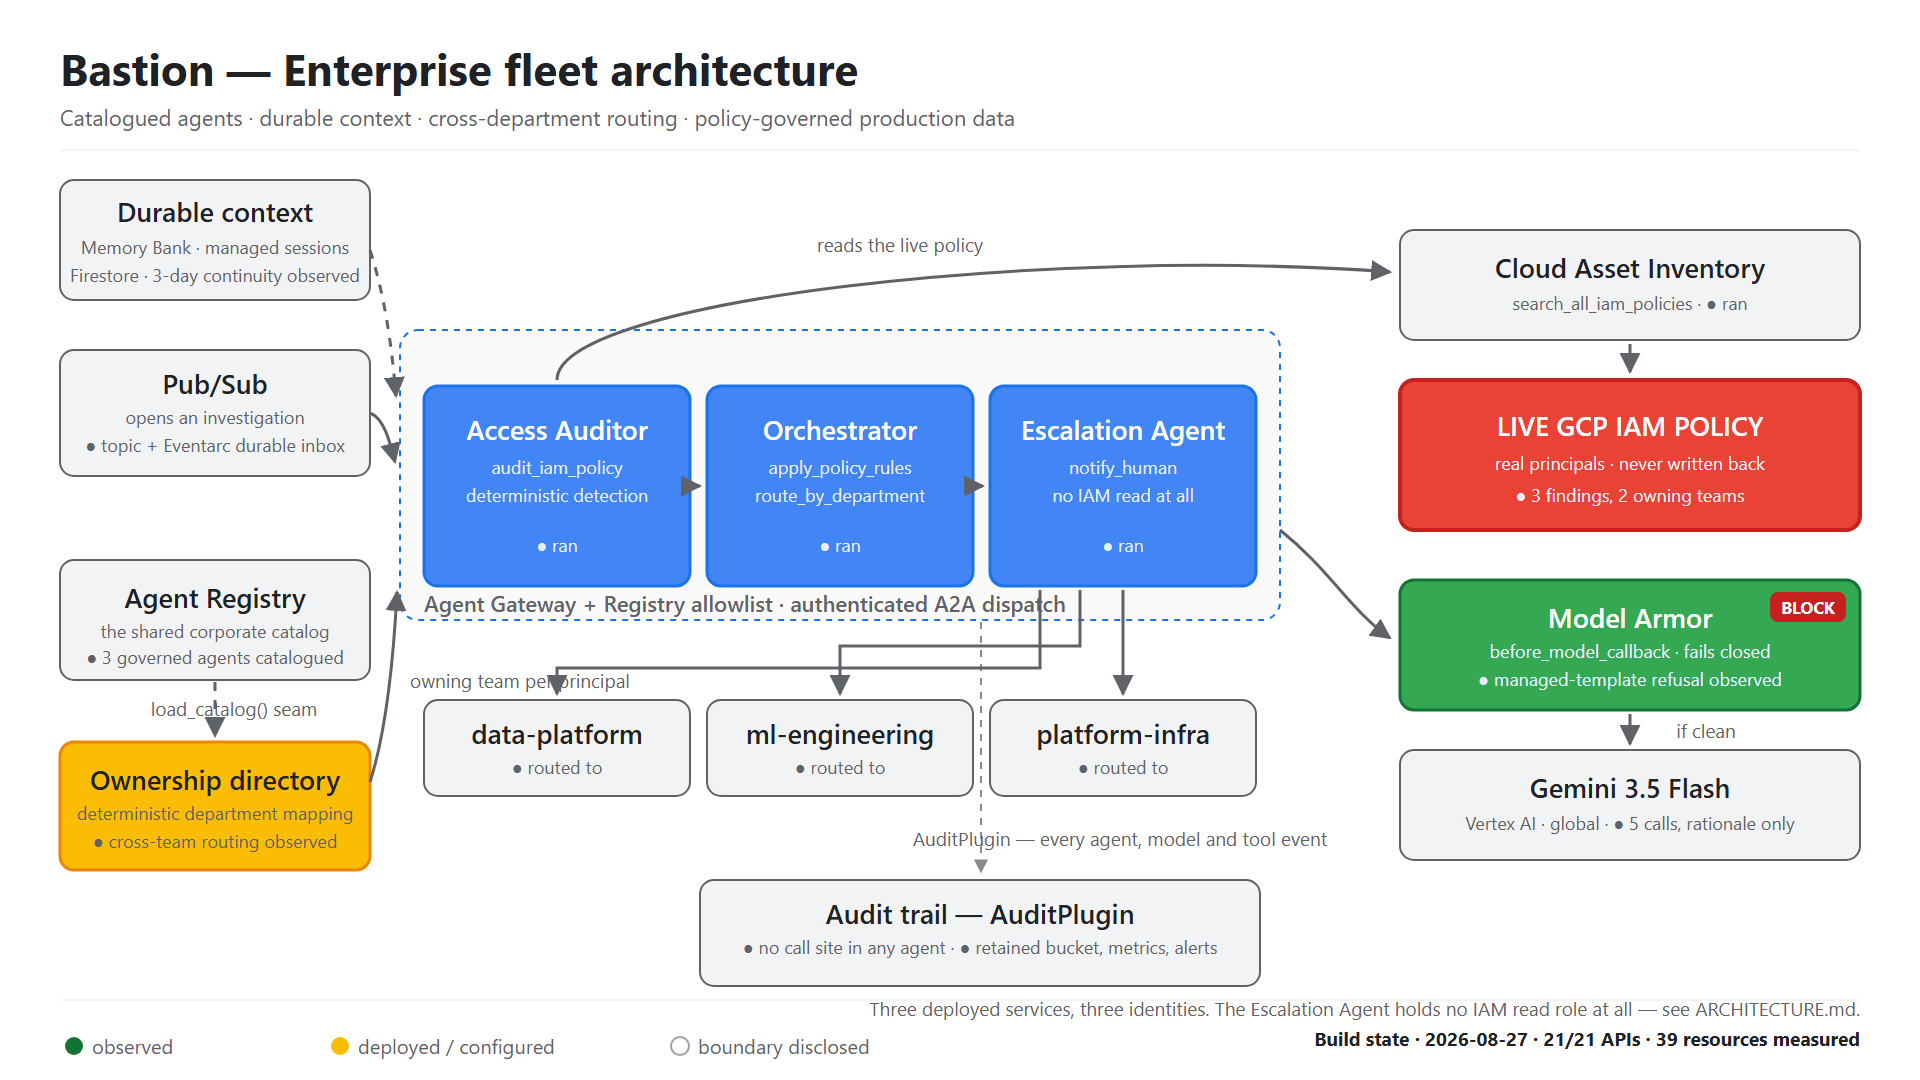Open the Agent Registry box

pos(215,620)
